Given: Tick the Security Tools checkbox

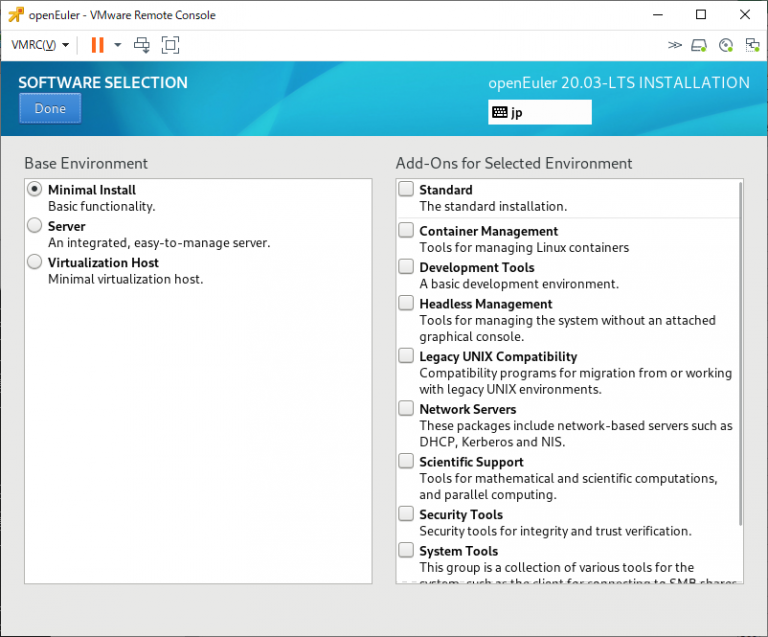Looking at the screenshot, I should (406, 514).
